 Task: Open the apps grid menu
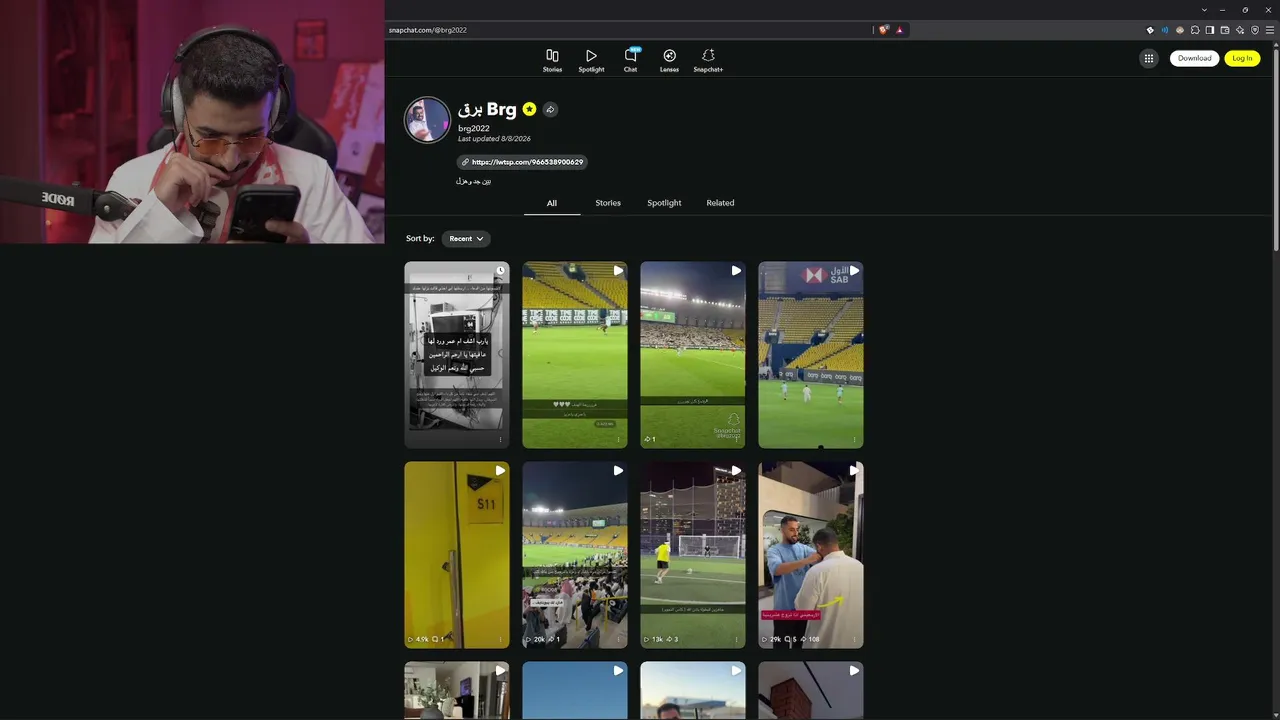[x=1148, y=58]
